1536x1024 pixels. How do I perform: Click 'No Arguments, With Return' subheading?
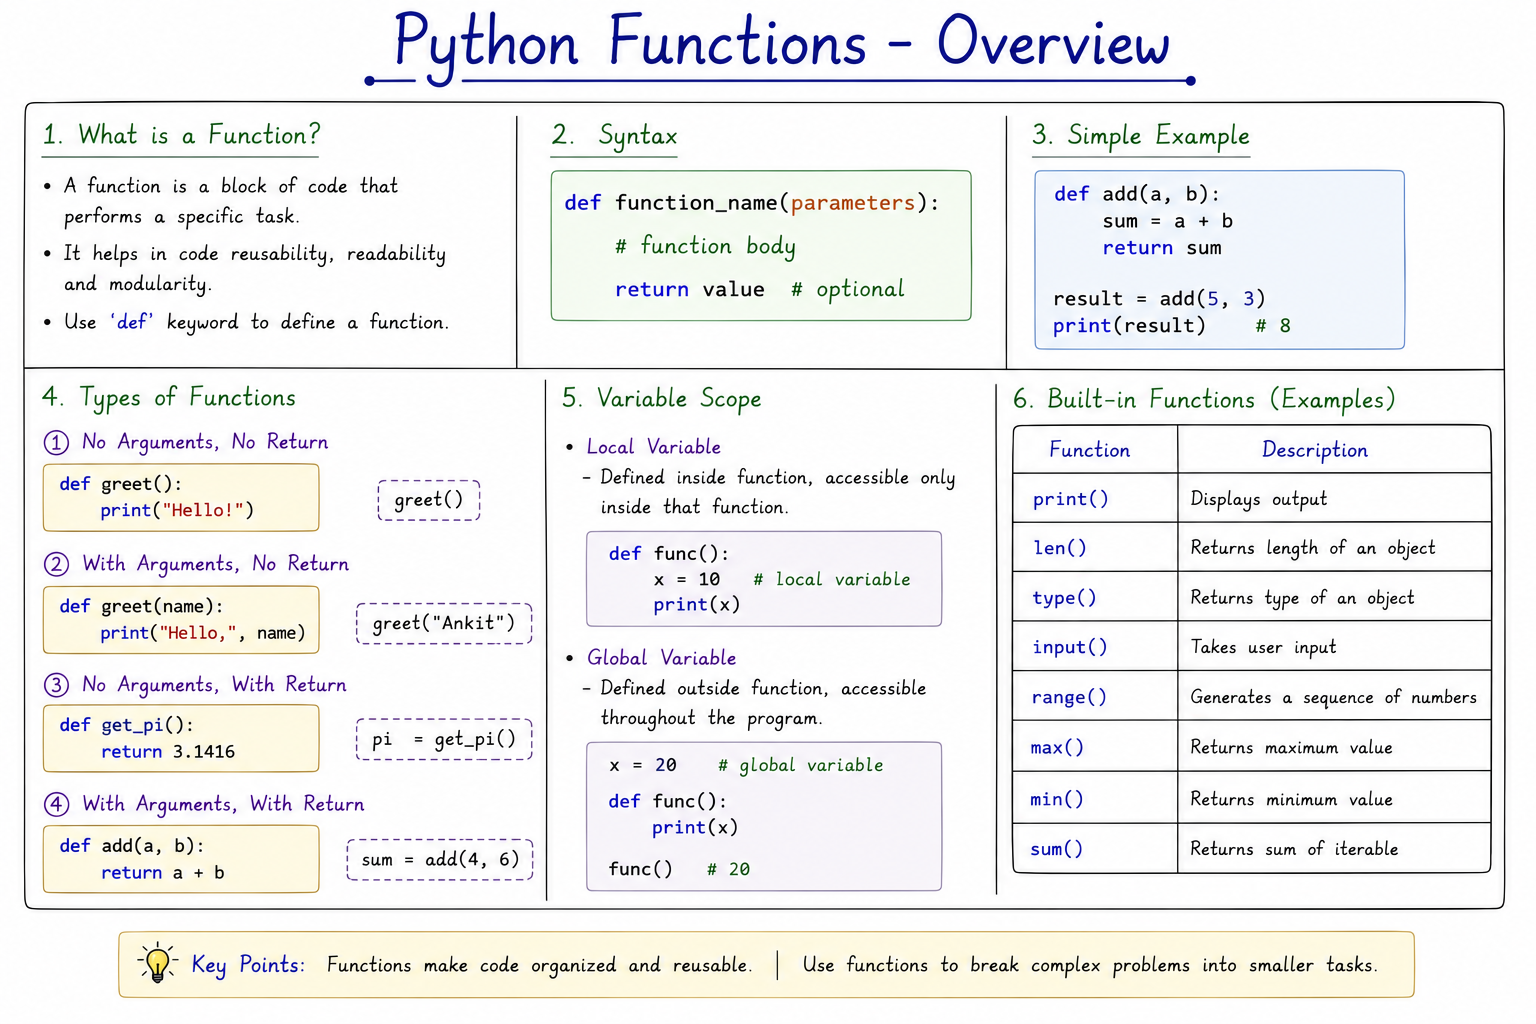click(214, 685)
